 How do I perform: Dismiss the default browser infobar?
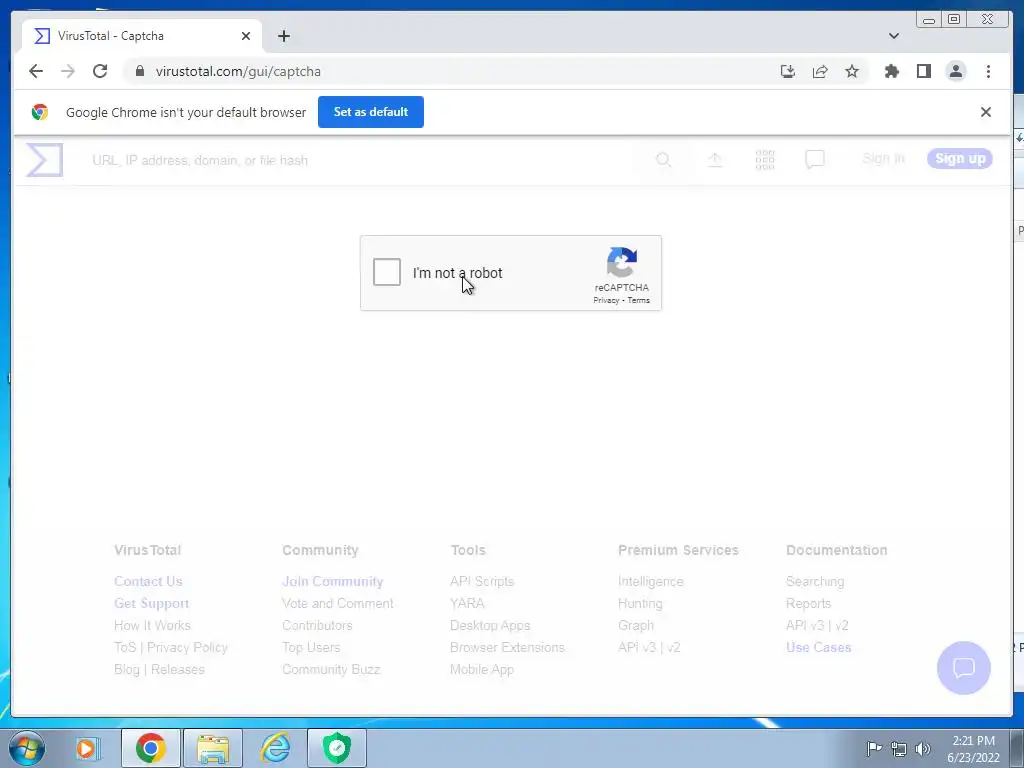pyautogui.click(x=985, y=112)
